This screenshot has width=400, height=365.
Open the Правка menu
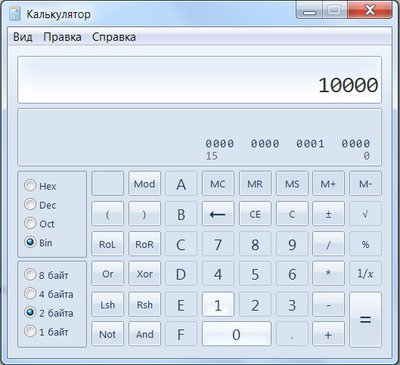click(62, 37)
